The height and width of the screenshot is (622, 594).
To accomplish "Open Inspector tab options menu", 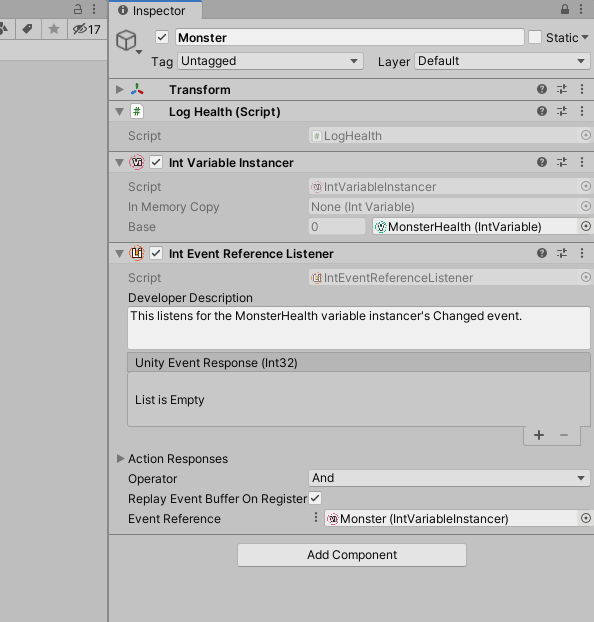I will [x=581, y=10].
